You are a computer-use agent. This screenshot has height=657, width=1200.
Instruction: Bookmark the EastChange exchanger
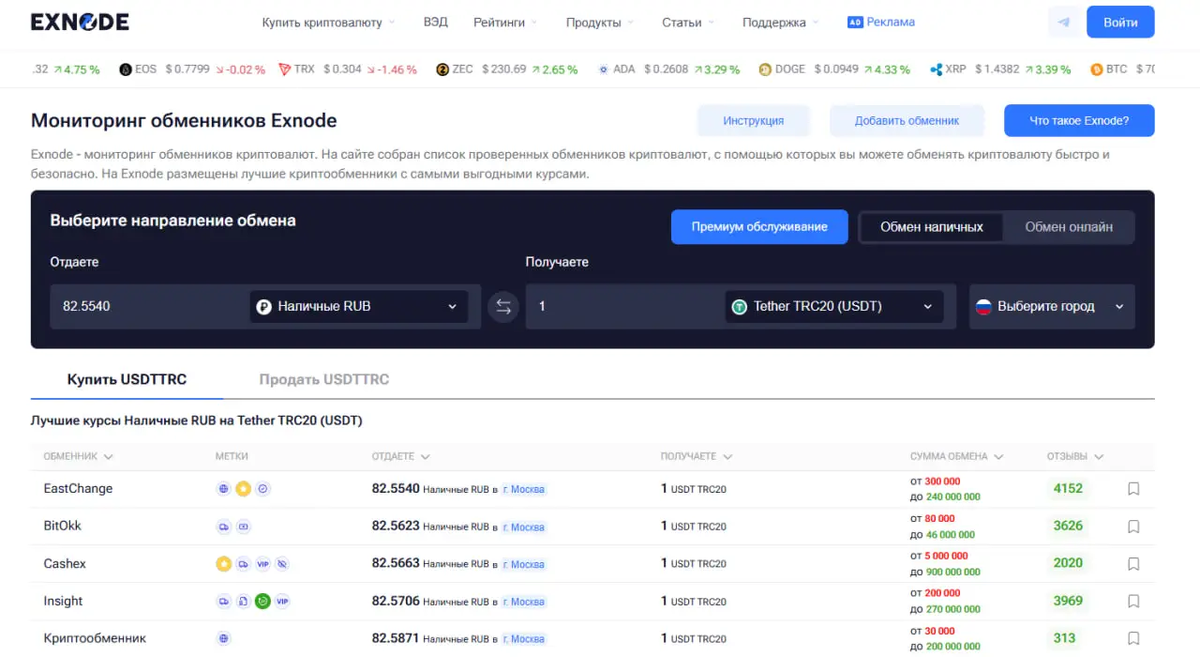click(x=1133, y=489)
